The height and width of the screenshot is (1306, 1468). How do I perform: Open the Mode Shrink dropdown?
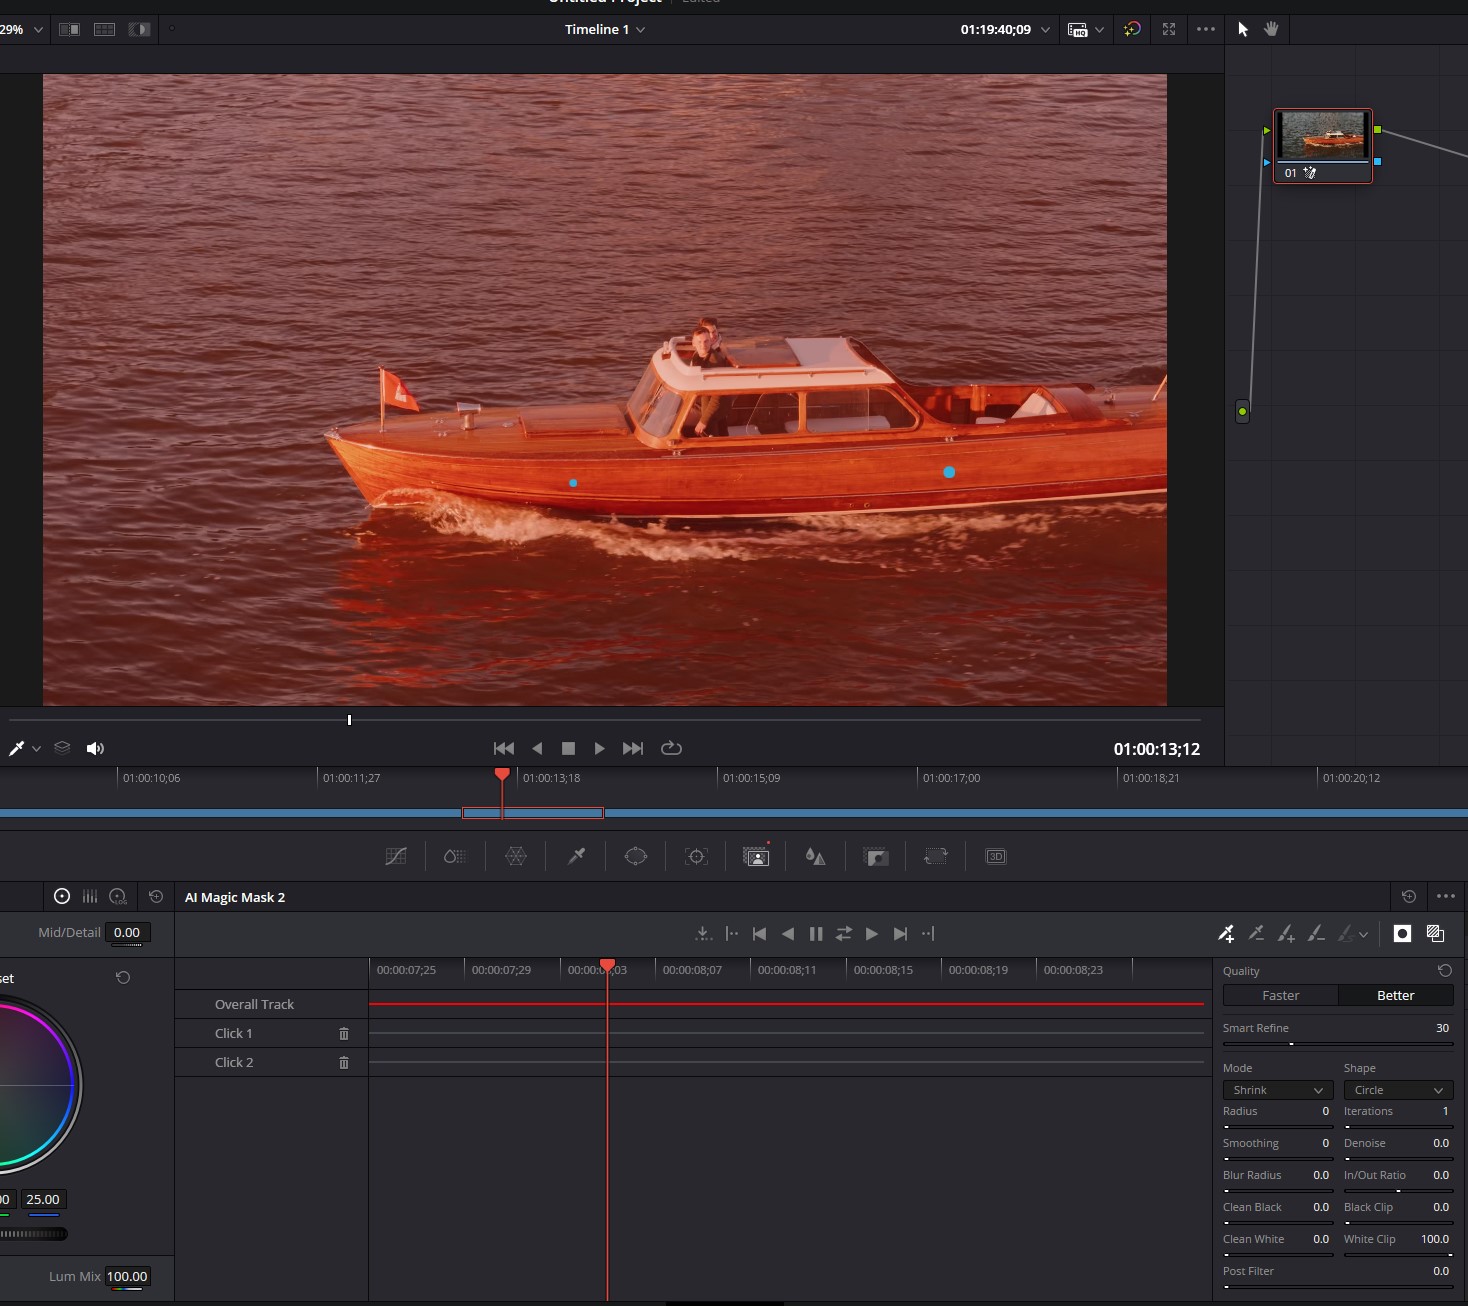pyautogui.click(x=1278, y=1090)
